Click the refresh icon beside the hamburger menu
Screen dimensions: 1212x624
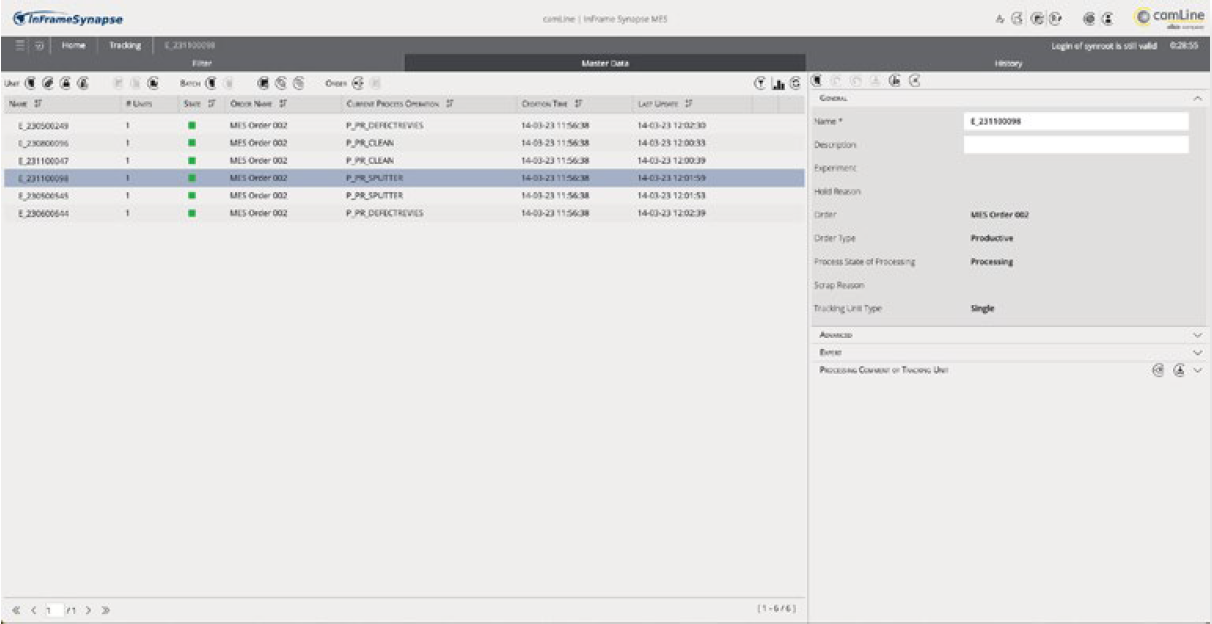[x=40, y=45]
